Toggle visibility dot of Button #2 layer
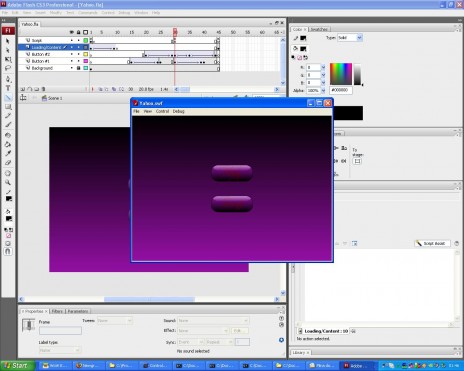The image size is (464, 371). 72,54
